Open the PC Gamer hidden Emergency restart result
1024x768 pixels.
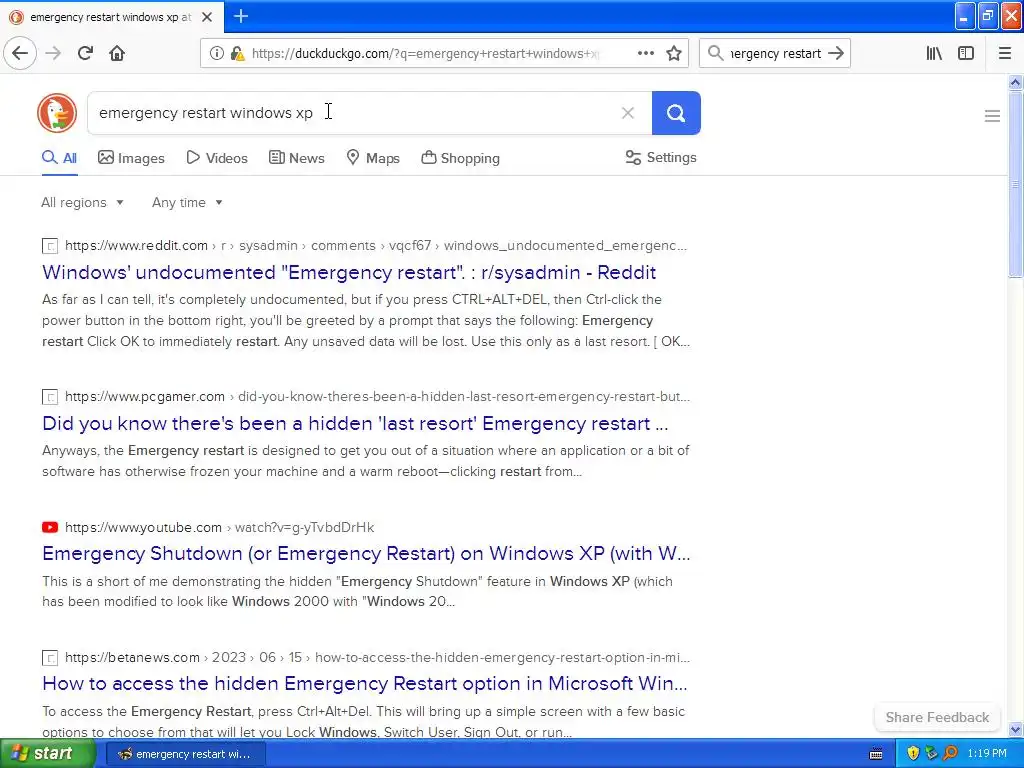(355, 423)
